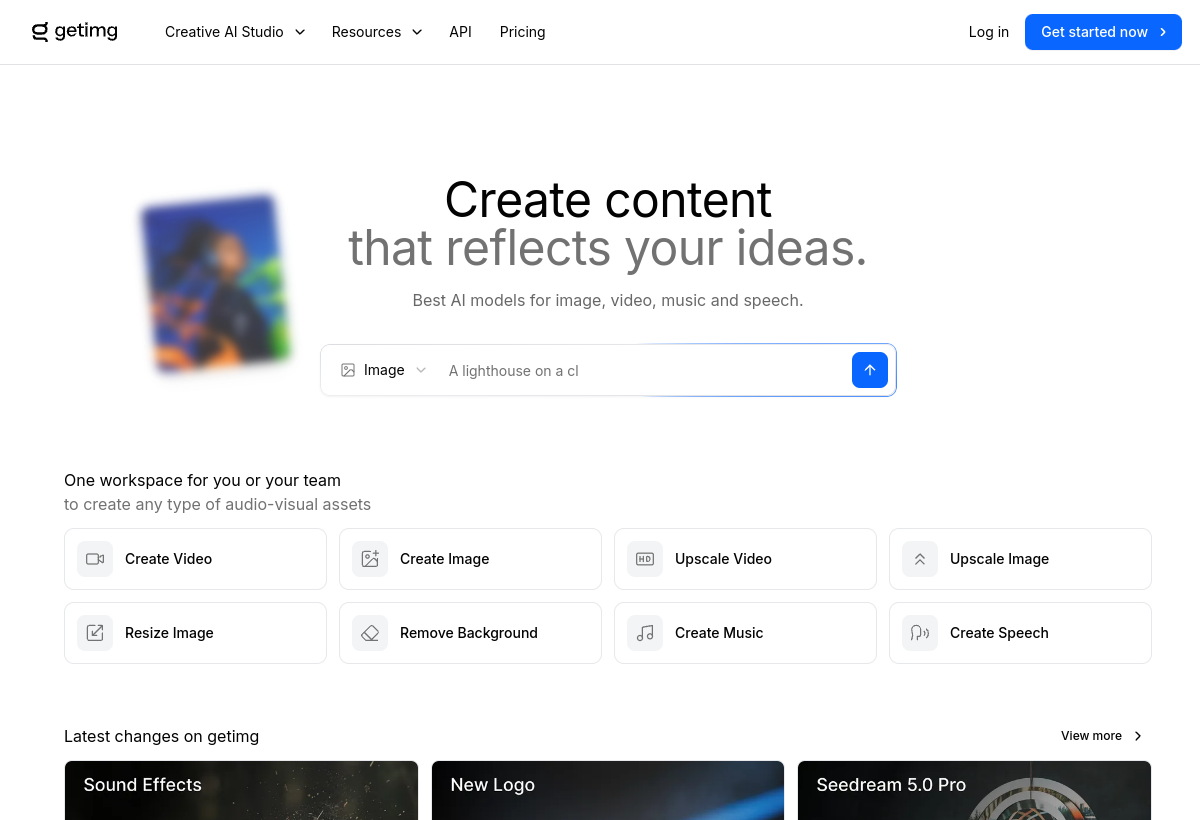Click the Create Image icon
The height and width of the screenshot is (820, 1200).
(370, 559)
